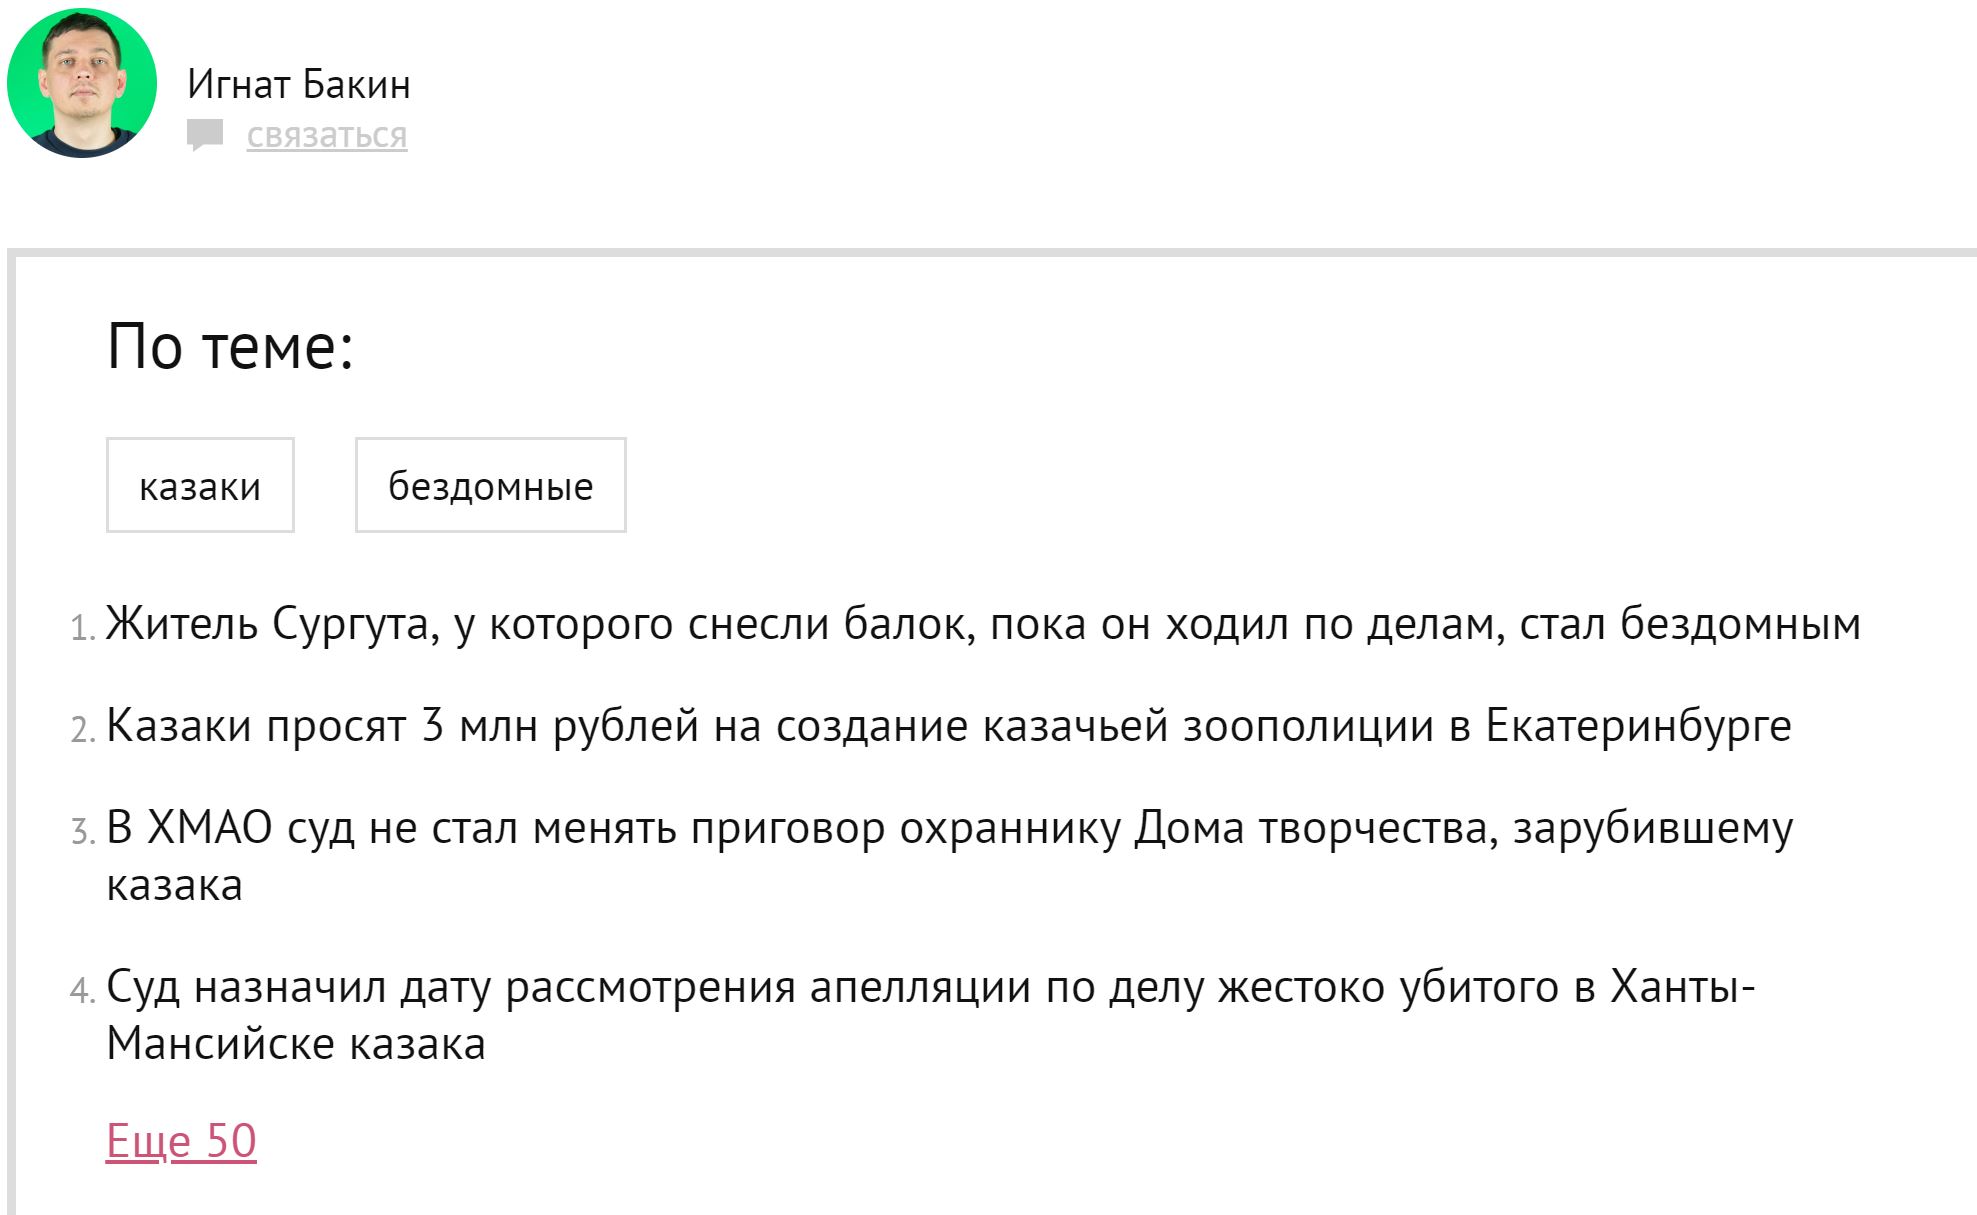Click list number 3 marker
The width and height of the screenshot is (1977, 1215).
(83, 832)
